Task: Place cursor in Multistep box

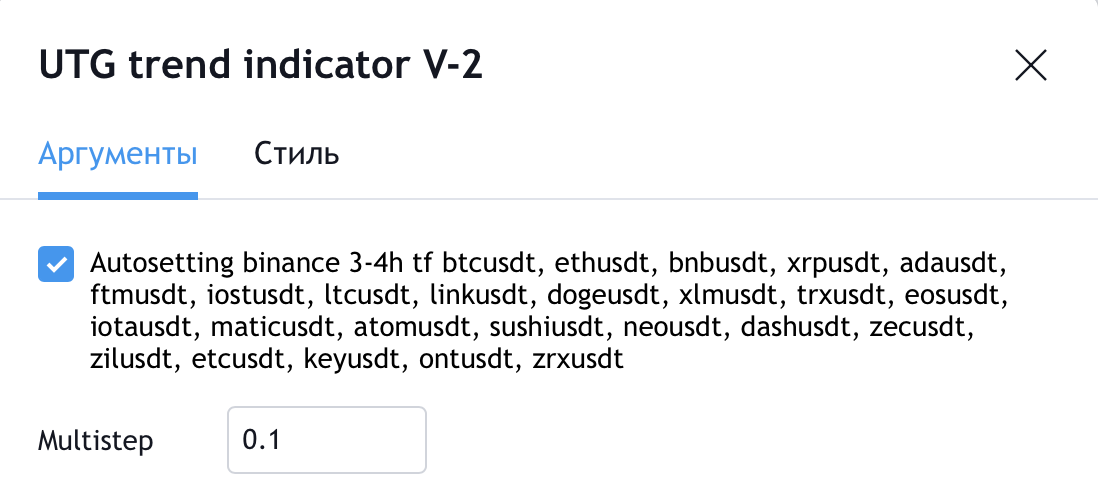Action: pos(326,440)
